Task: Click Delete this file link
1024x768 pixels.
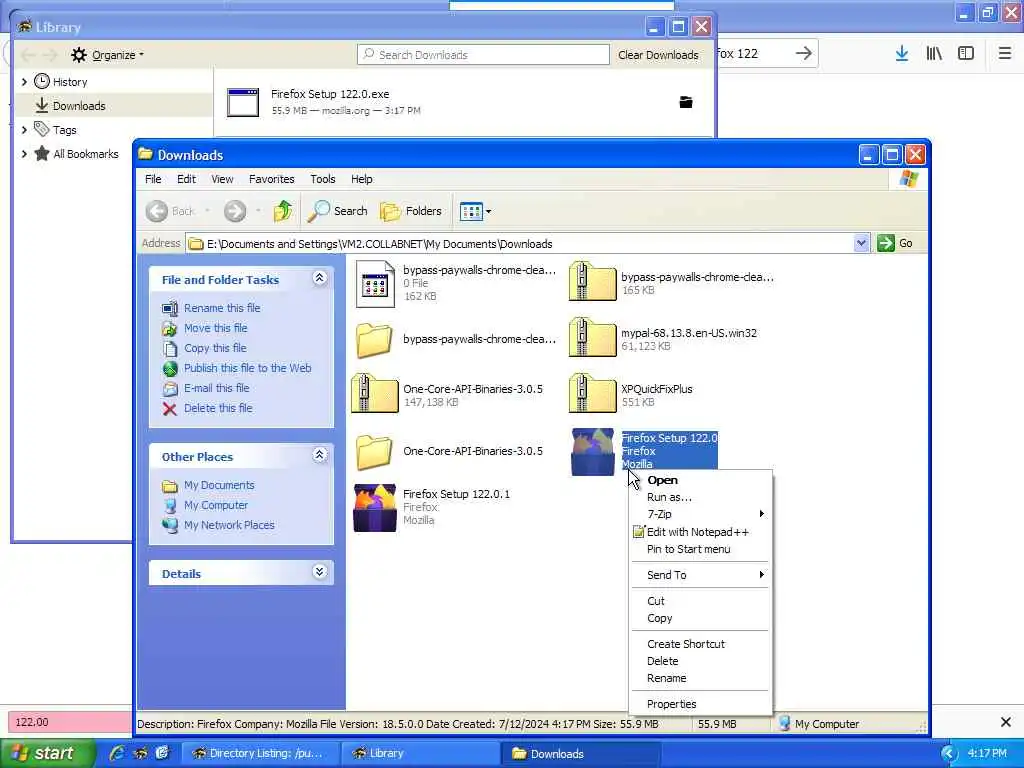Action: (x=218, y=408)
